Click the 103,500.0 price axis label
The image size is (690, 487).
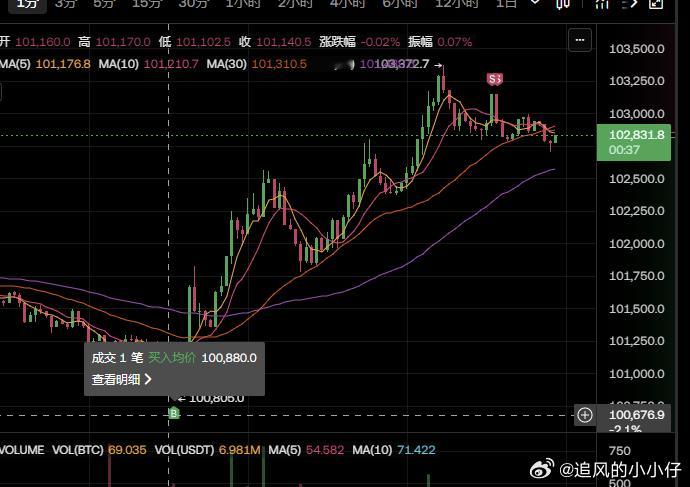click(636, 49)
